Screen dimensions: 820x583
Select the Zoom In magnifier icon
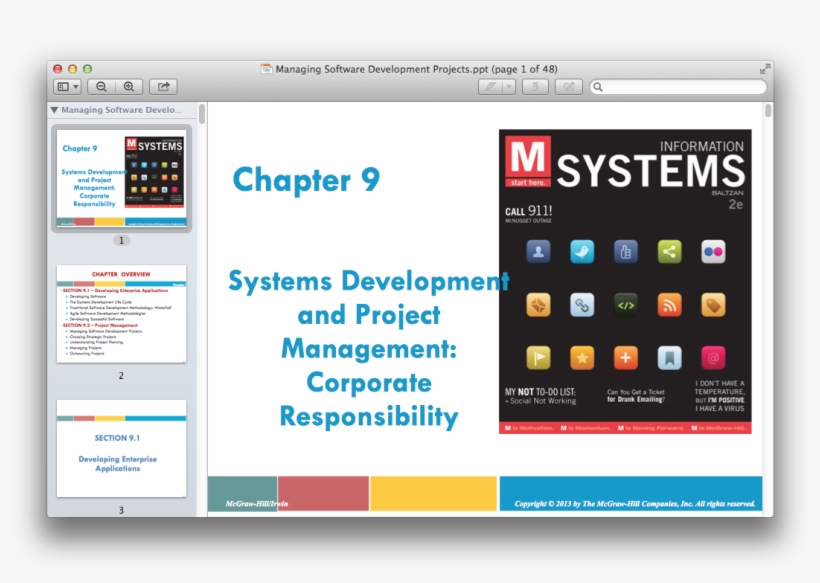coord(129,86)
